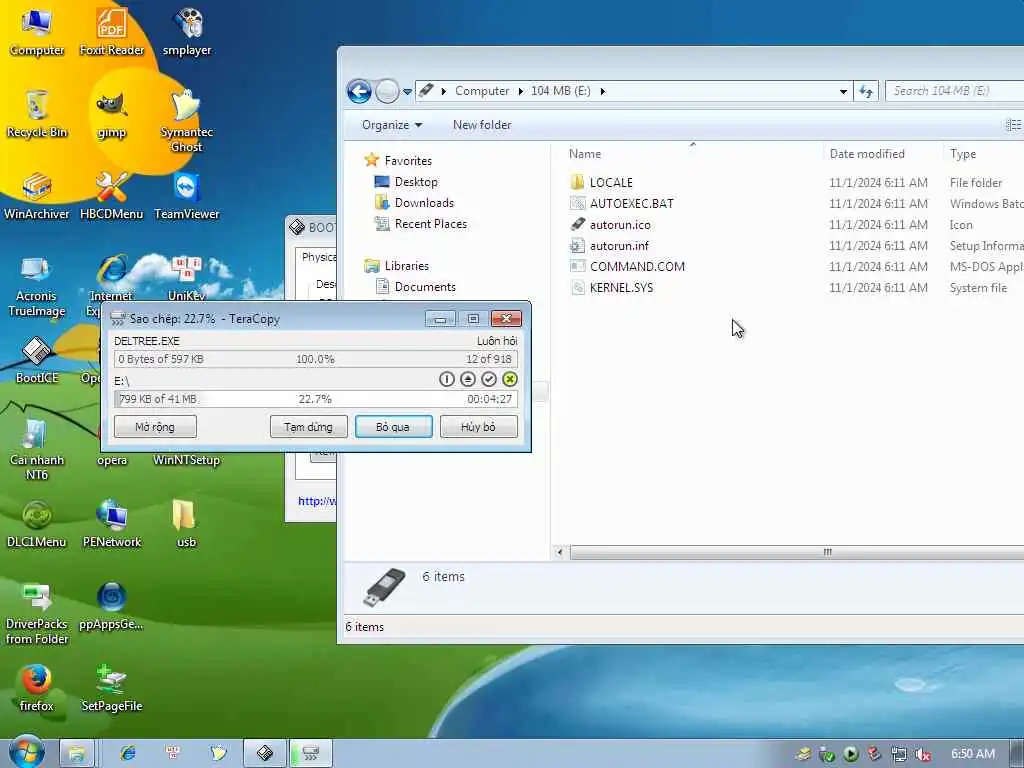Click the DELTREE.EXE file progress bar

tap(316, 359)
